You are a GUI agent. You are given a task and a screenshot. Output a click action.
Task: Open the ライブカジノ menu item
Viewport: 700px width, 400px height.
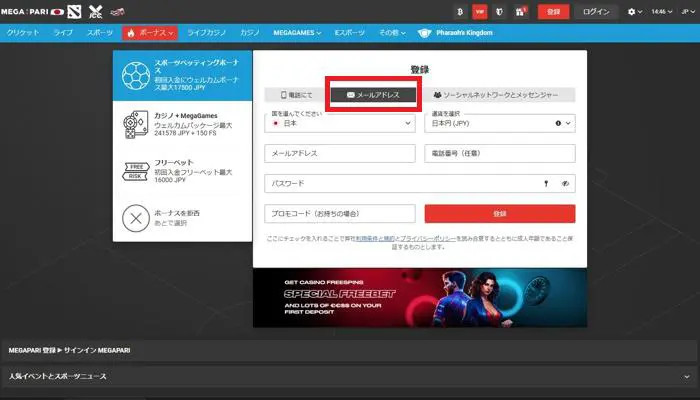(207, 33)
